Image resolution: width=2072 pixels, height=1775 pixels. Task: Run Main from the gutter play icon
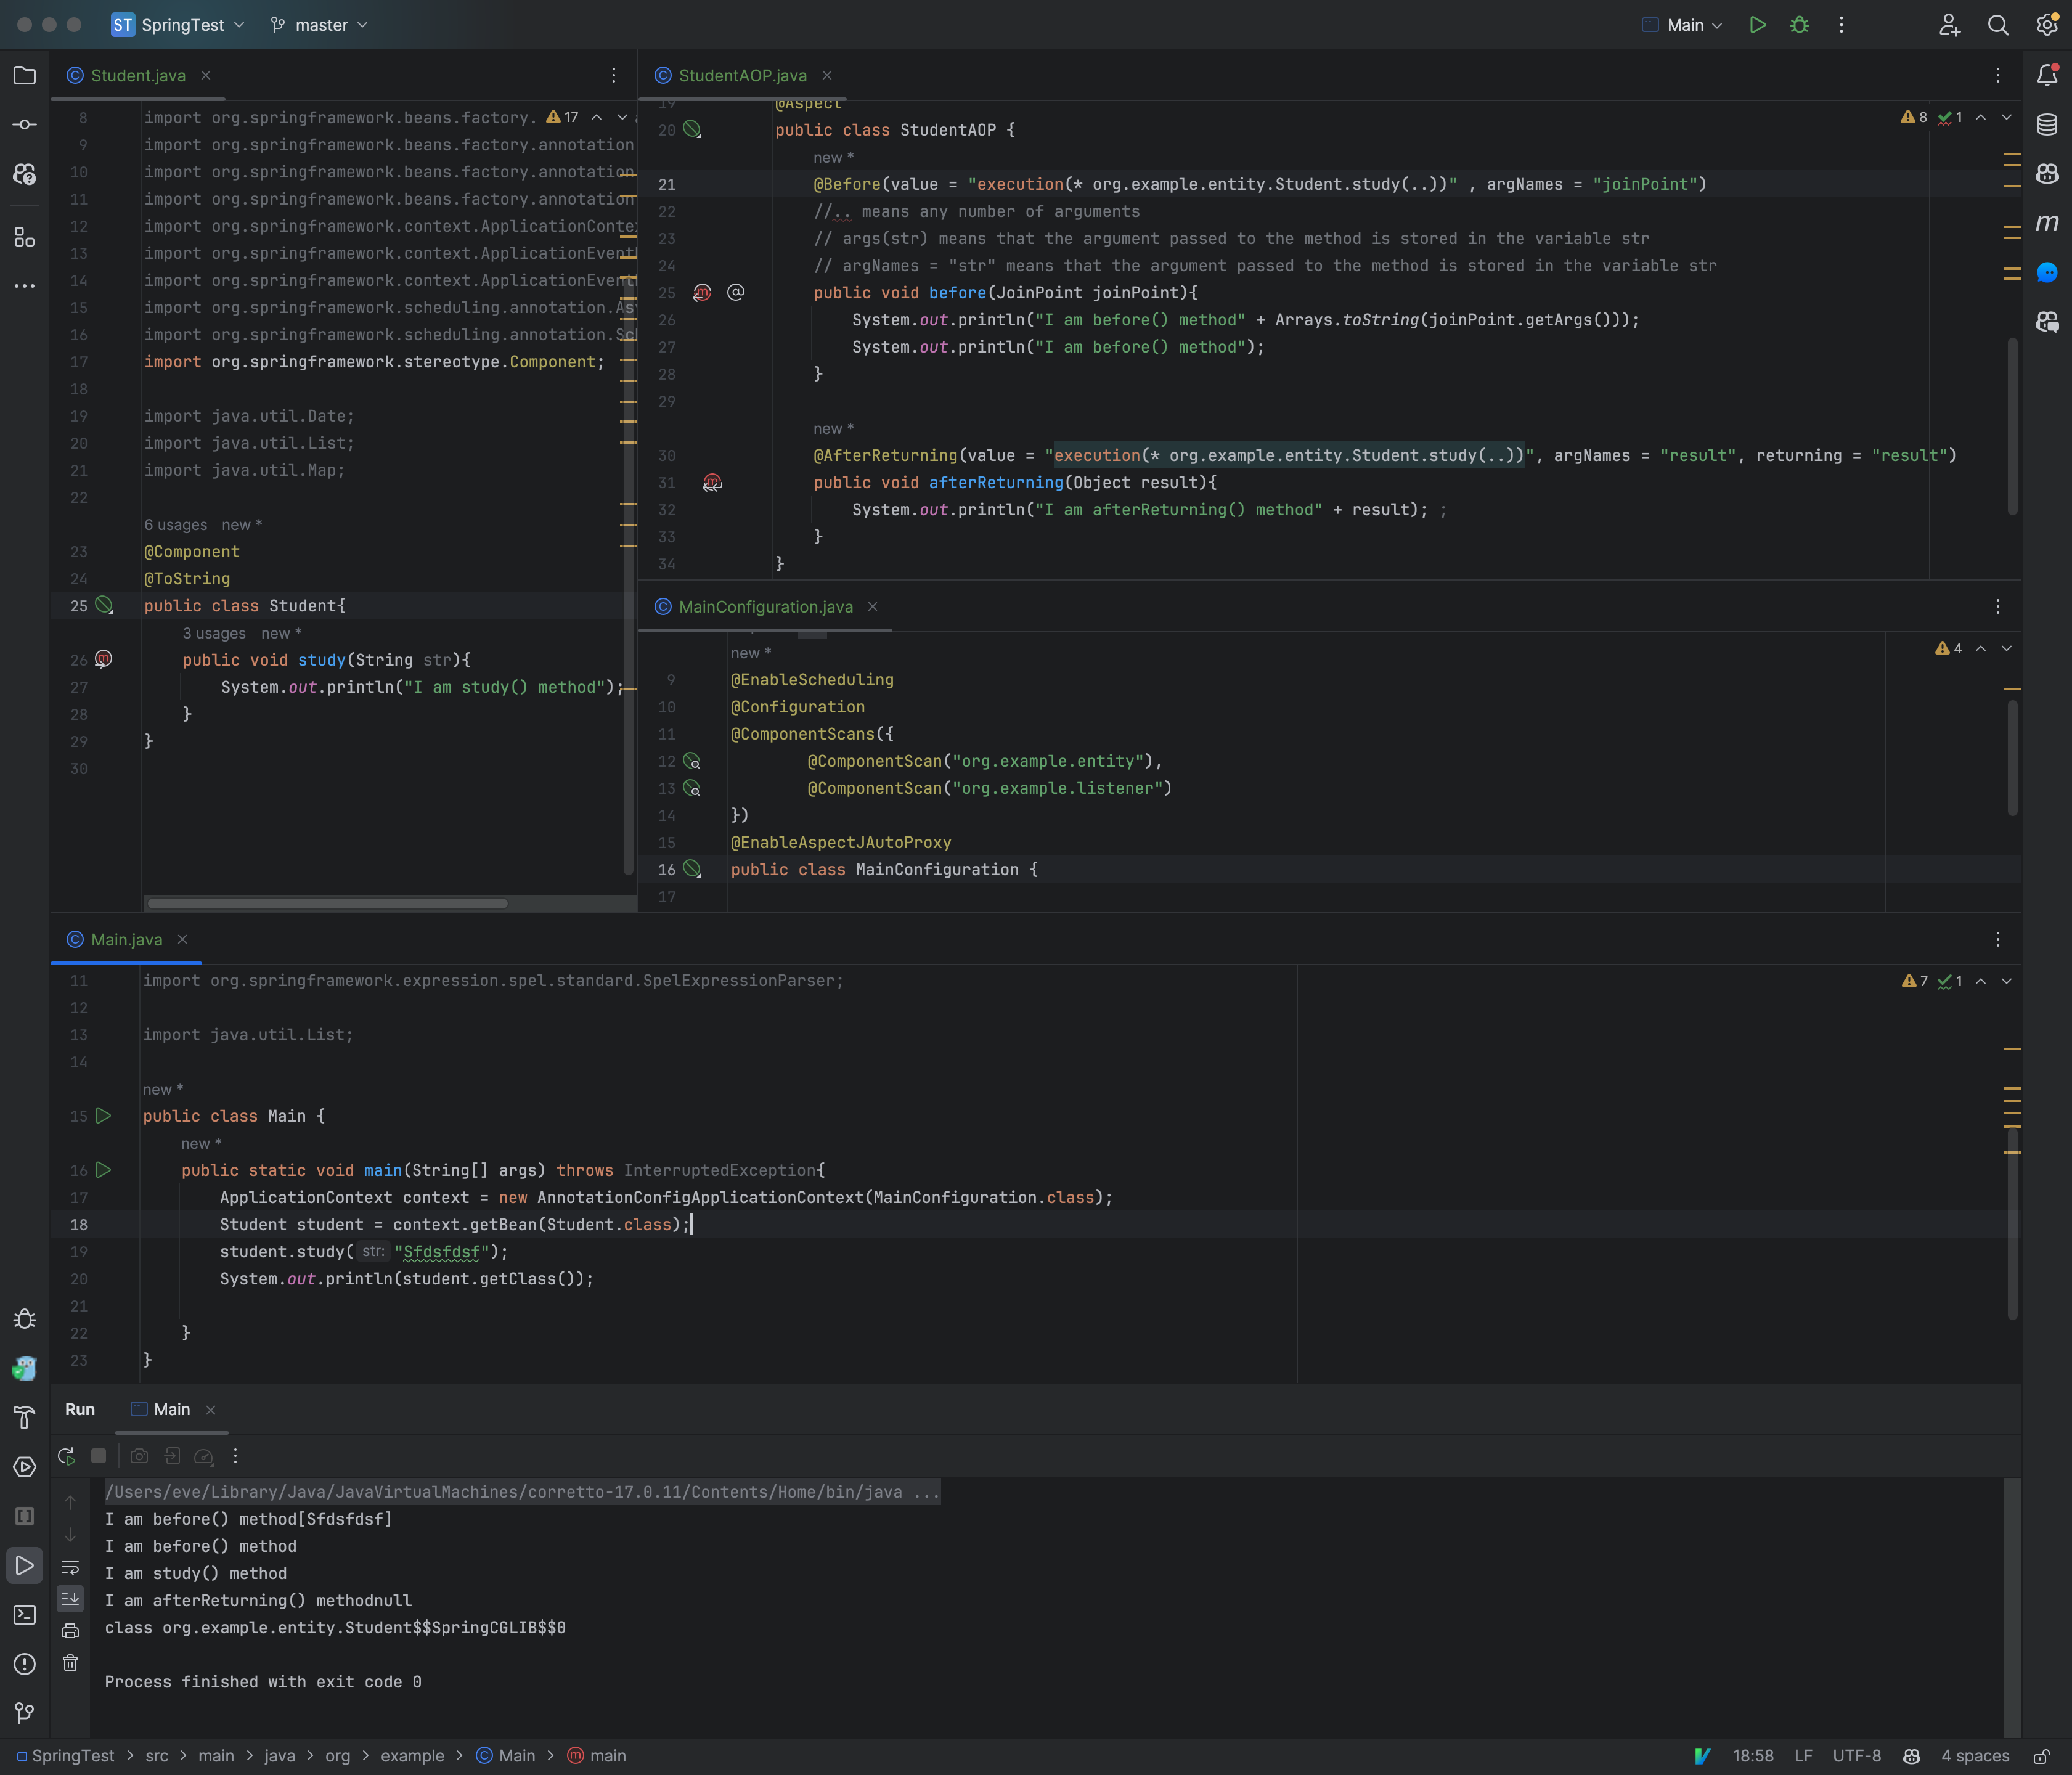pyautogui.click(x=103, y=1116)
